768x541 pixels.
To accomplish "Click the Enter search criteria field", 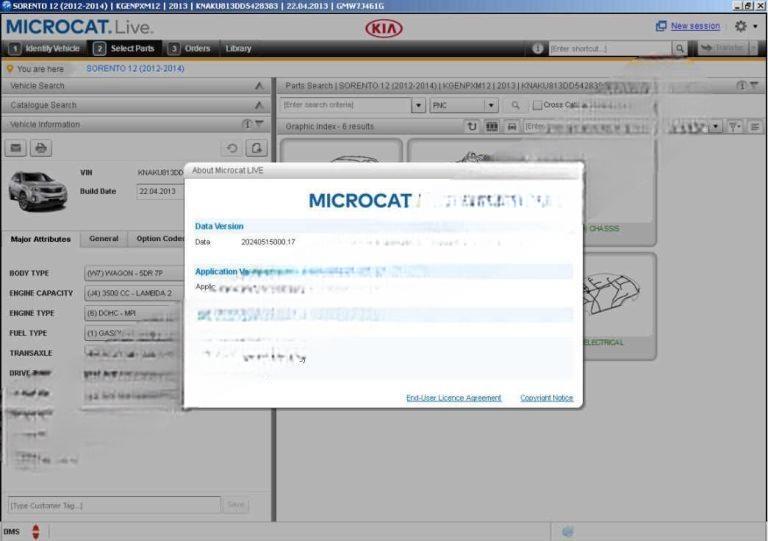I will coord(345,105).
